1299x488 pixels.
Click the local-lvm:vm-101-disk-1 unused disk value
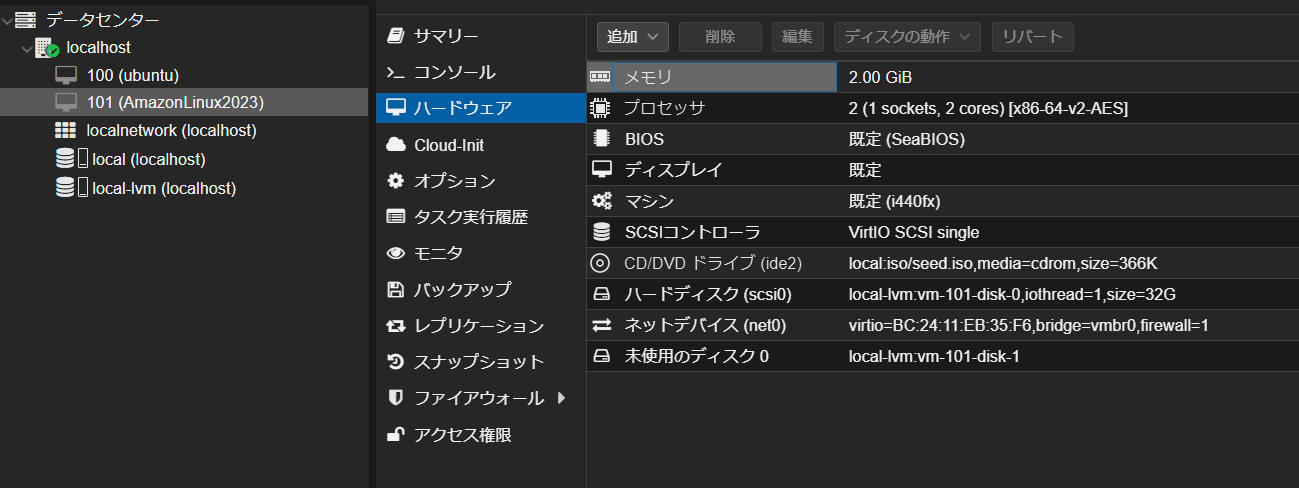tap(934, 356)
